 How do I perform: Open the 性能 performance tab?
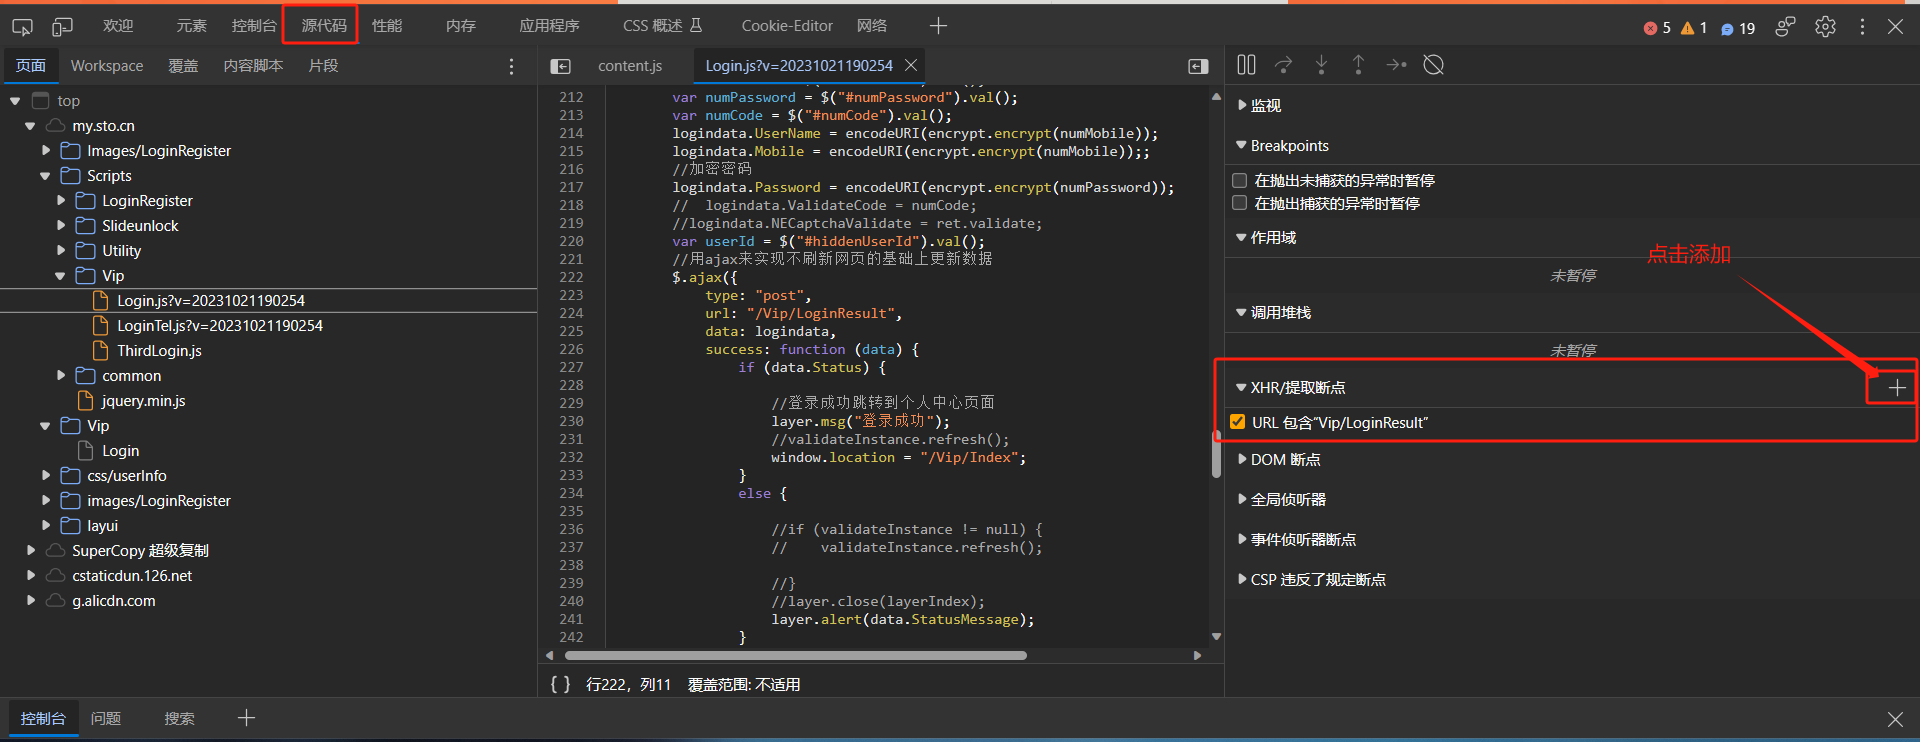point(387,26)
